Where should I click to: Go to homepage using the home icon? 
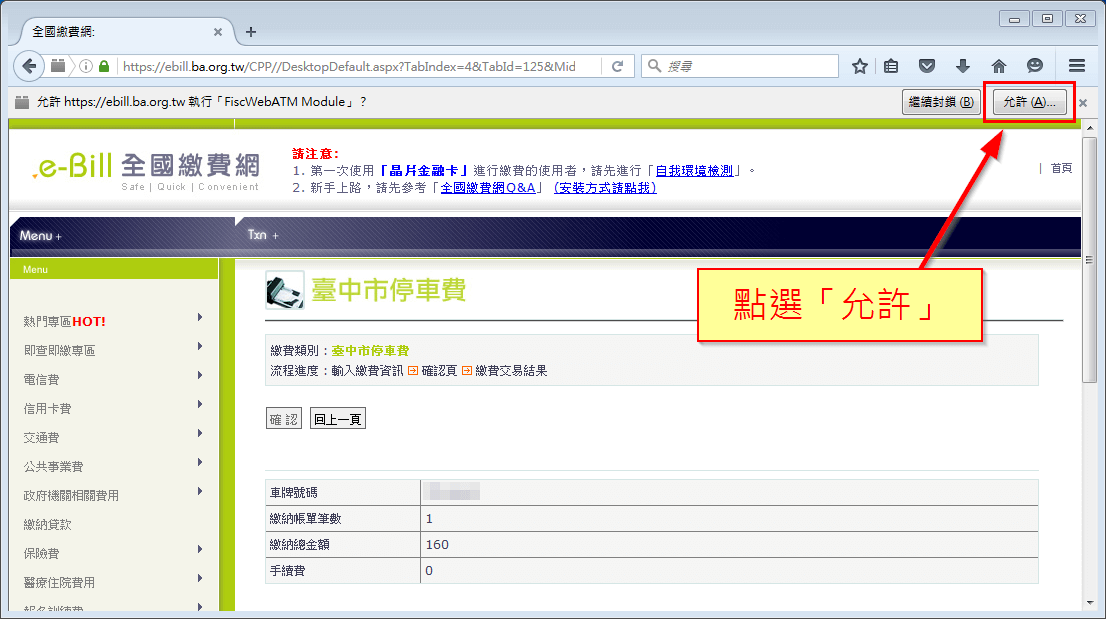998,65
